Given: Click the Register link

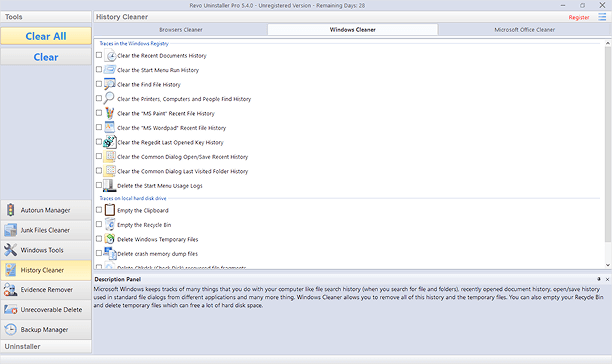Looking at the screenshot, I should pos(579,17).
